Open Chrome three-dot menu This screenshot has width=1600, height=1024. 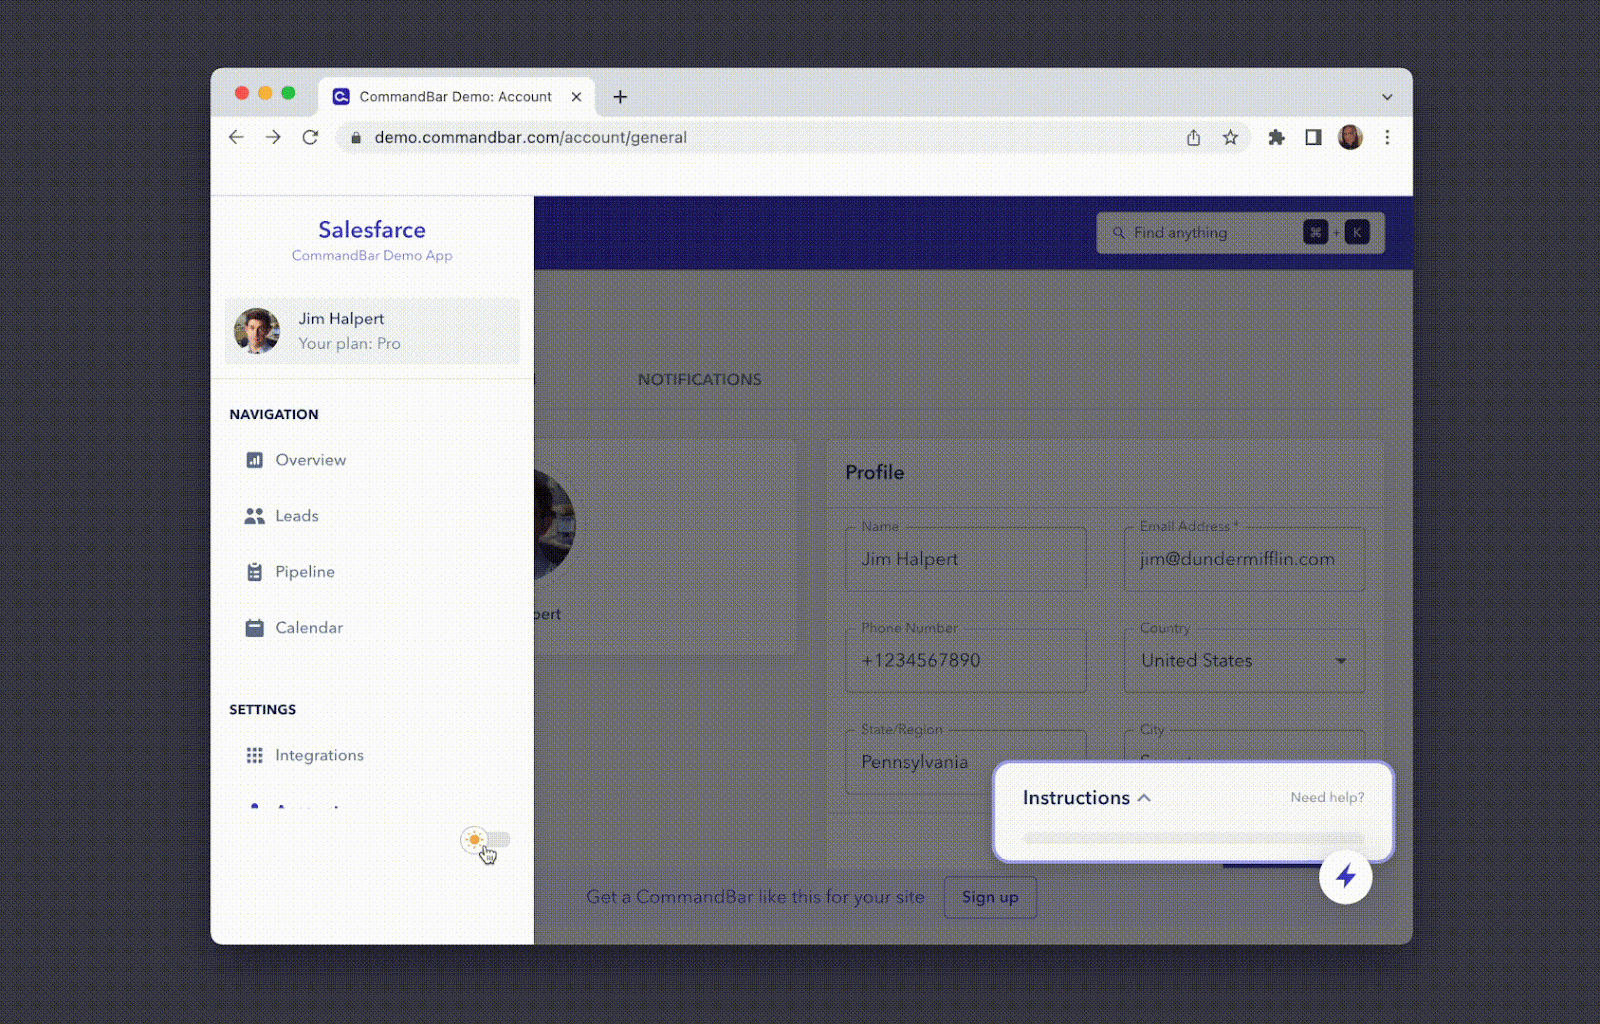[x=1387, y=137]
